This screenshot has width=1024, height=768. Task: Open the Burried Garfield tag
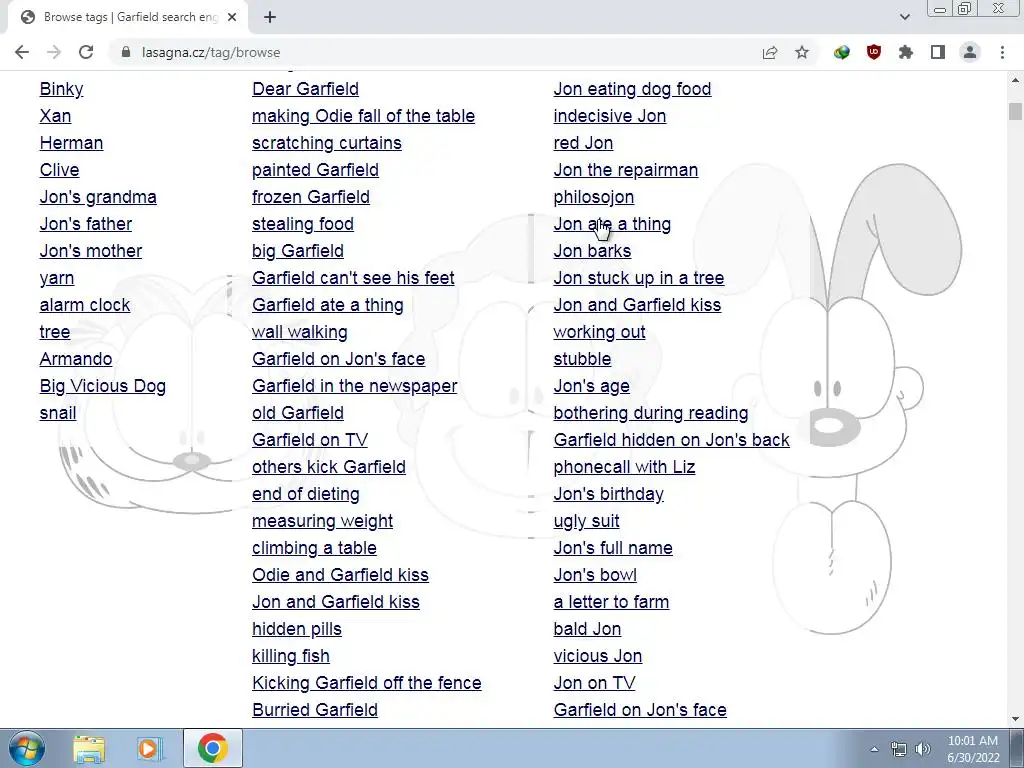click(315, 710)
